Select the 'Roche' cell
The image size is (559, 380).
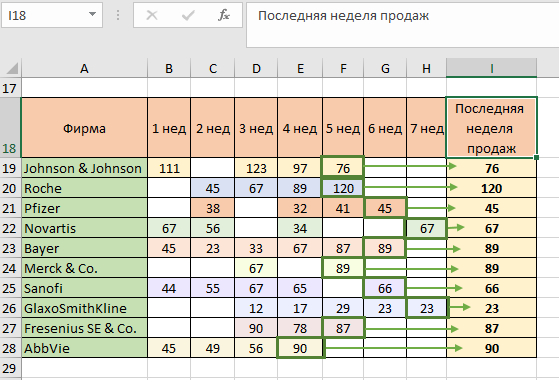point(84,188)
